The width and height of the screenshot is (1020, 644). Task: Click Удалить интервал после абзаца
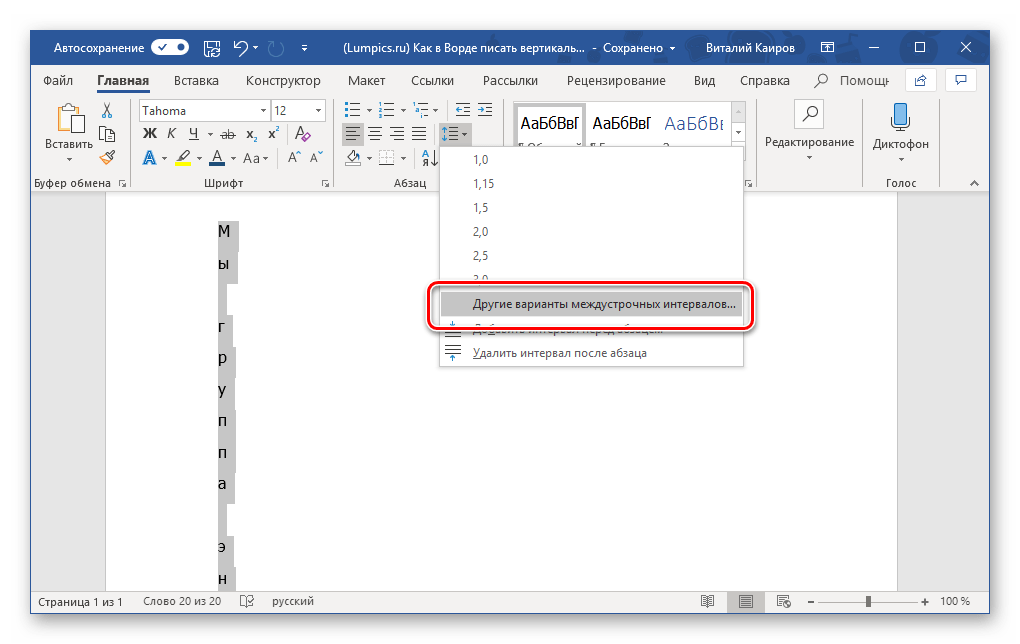coord(560,352)
